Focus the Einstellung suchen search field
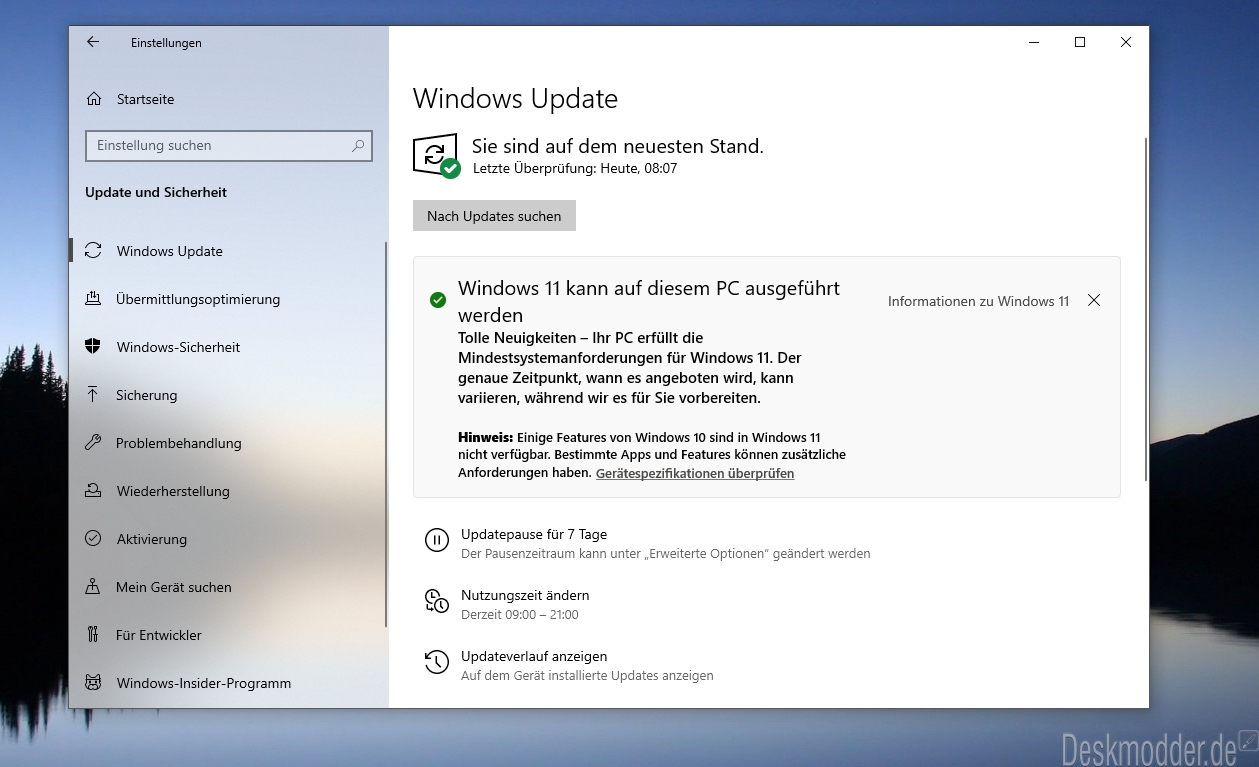Screen dimensions: 1259x767 [x=229, y=146]
